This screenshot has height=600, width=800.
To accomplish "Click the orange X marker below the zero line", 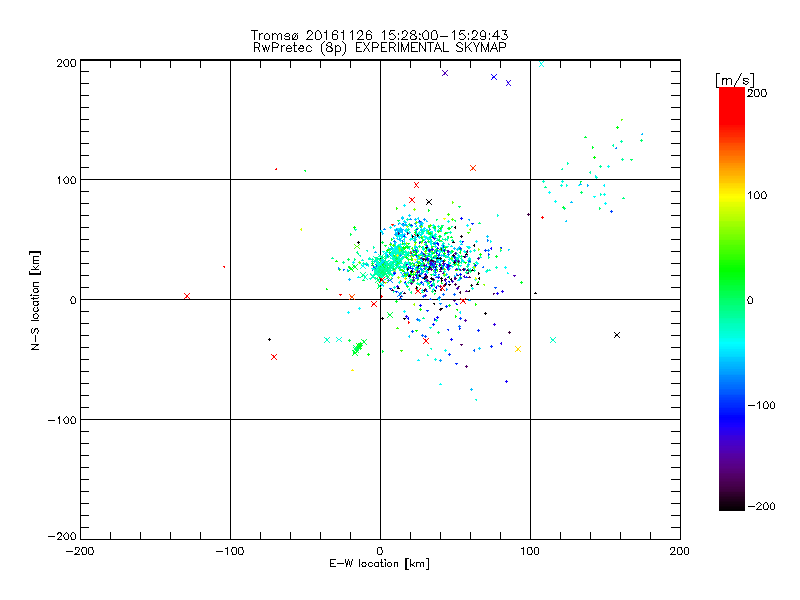I will click(517, 348).
